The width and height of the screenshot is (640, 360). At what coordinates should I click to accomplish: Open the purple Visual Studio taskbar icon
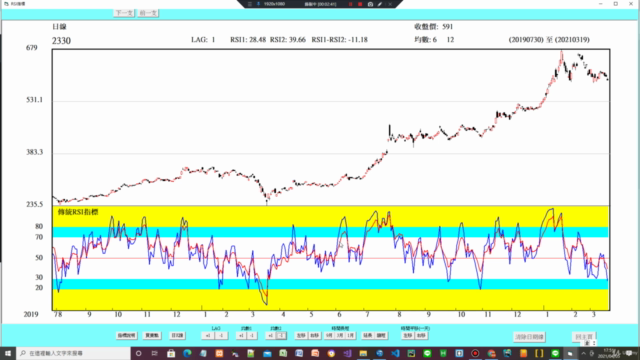pyautogui.click(x=347, y=353)
